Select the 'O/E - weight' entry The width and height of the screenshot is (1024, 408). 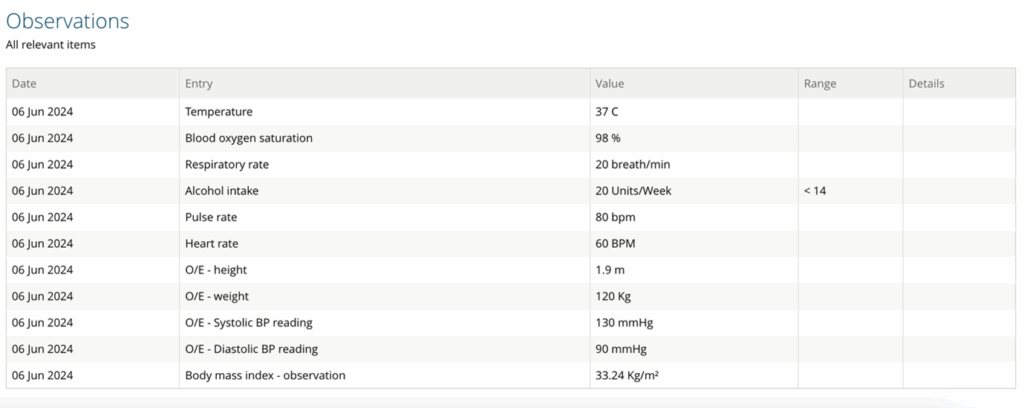pos(217,296)
